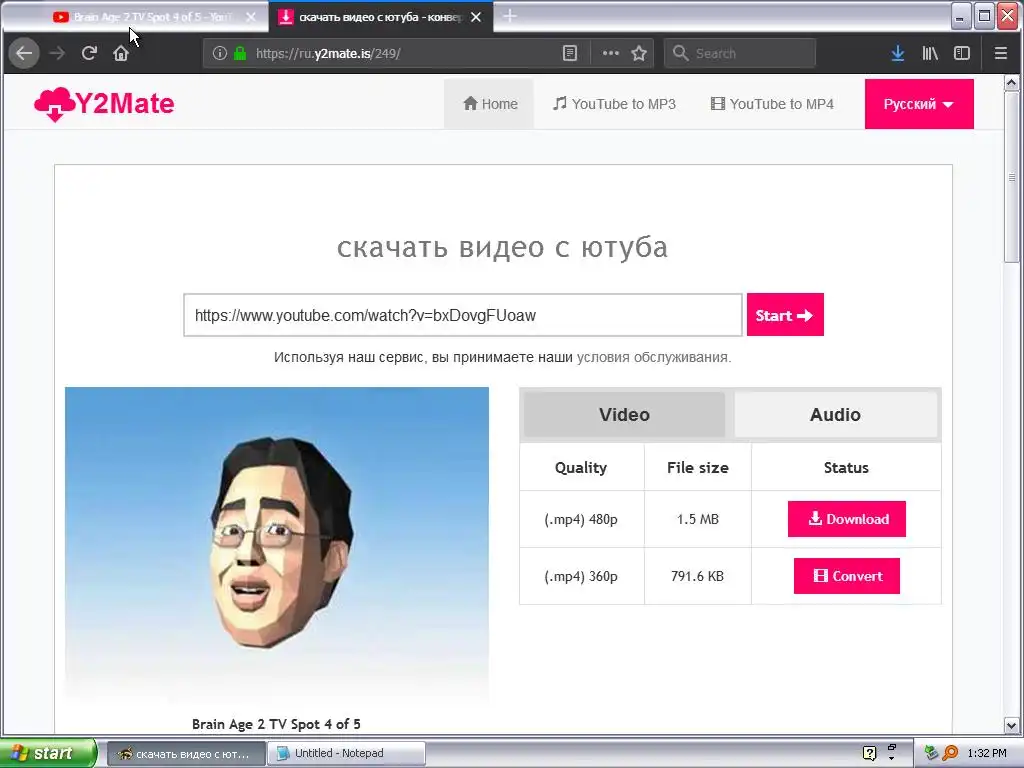Click the page scrollbar up arrow
Screen dimensions: 1024x768
pos(1012,83)
